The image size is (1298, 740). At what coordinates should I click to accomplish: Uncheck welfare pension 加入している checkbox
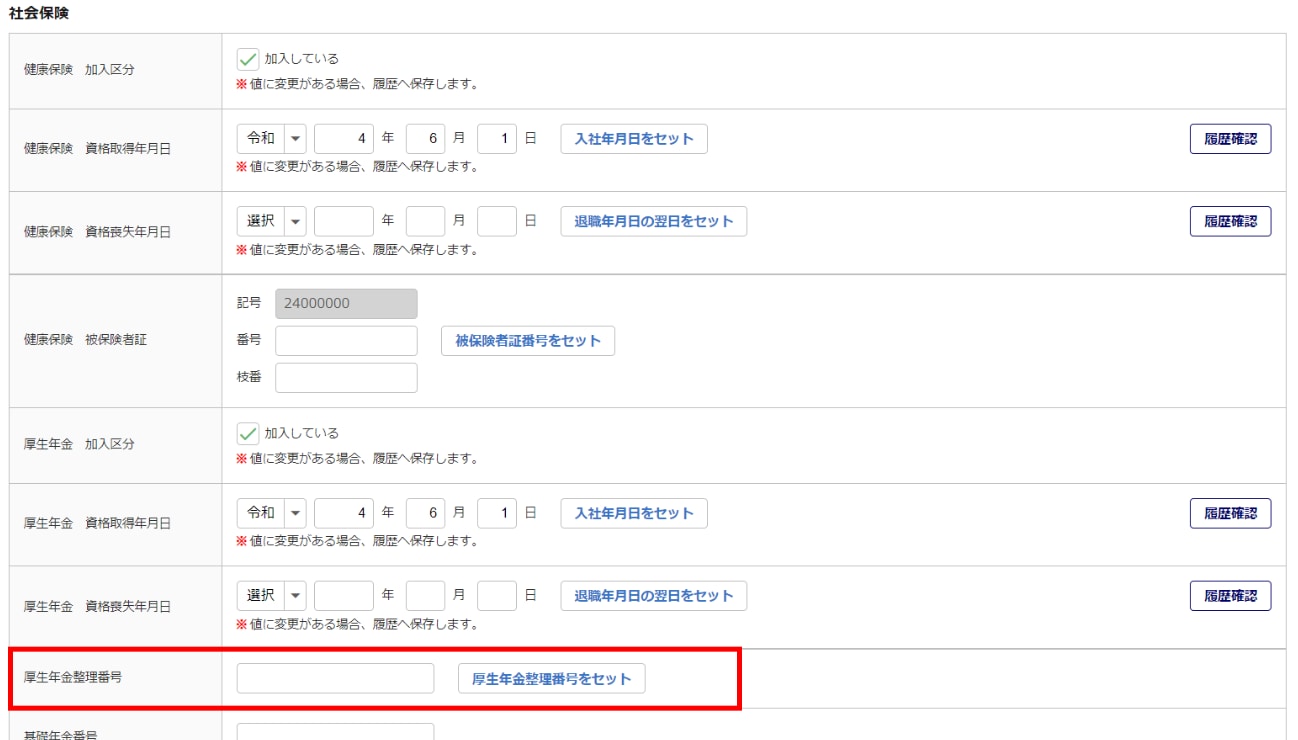coord(247,434)
